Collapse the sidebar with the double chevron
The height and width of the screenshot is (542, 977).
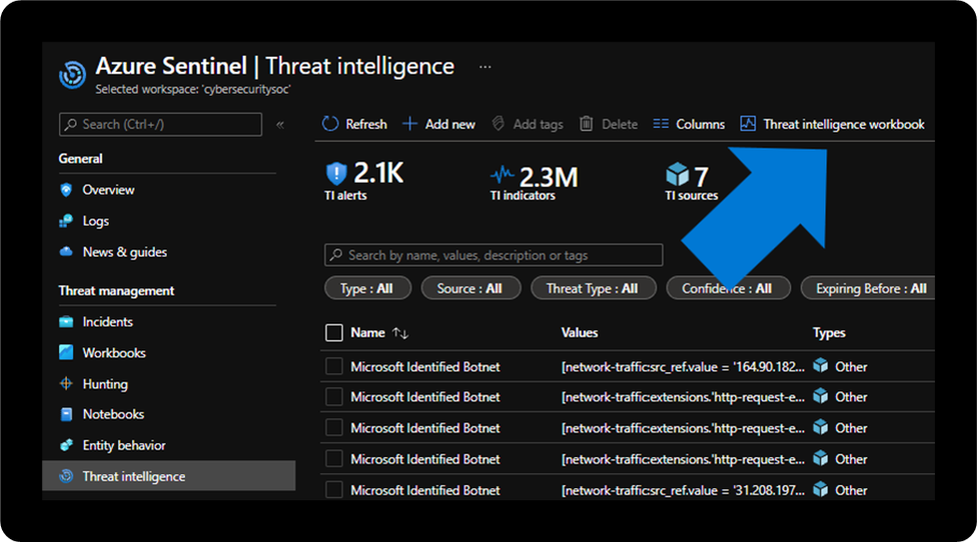[x=280, y=125]
